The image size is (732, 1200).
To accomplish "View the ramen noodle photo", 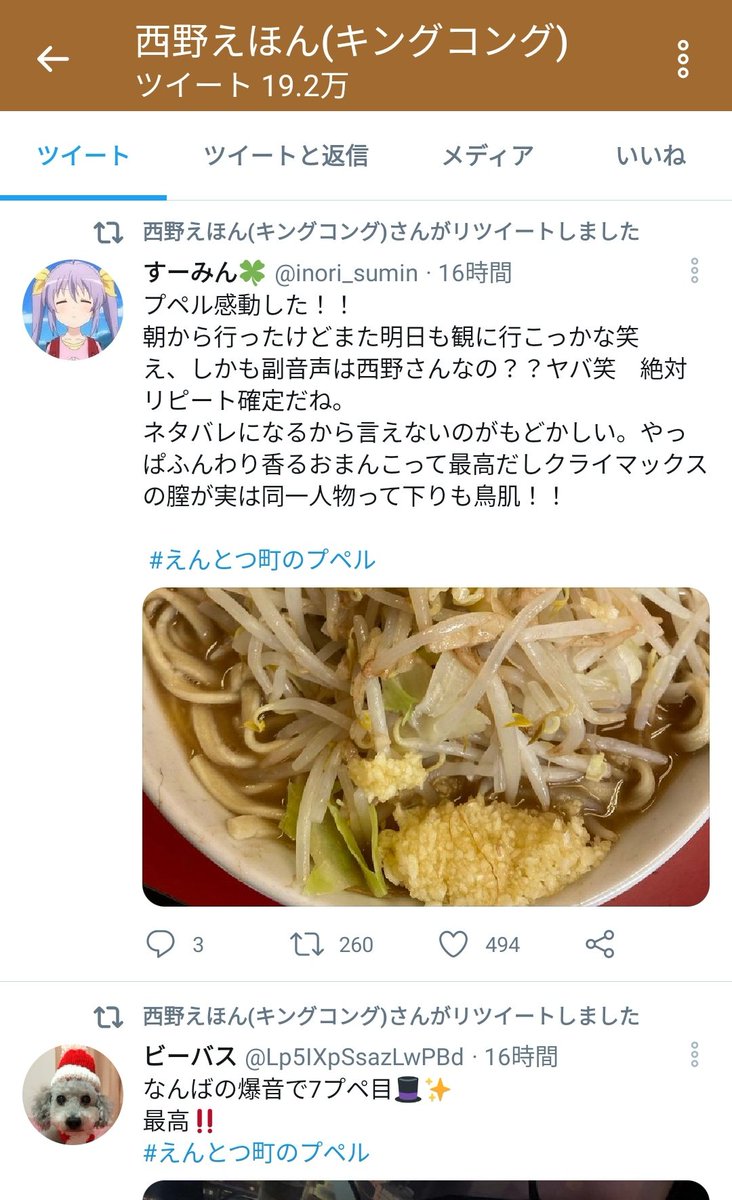I will (x=426, y=746).
